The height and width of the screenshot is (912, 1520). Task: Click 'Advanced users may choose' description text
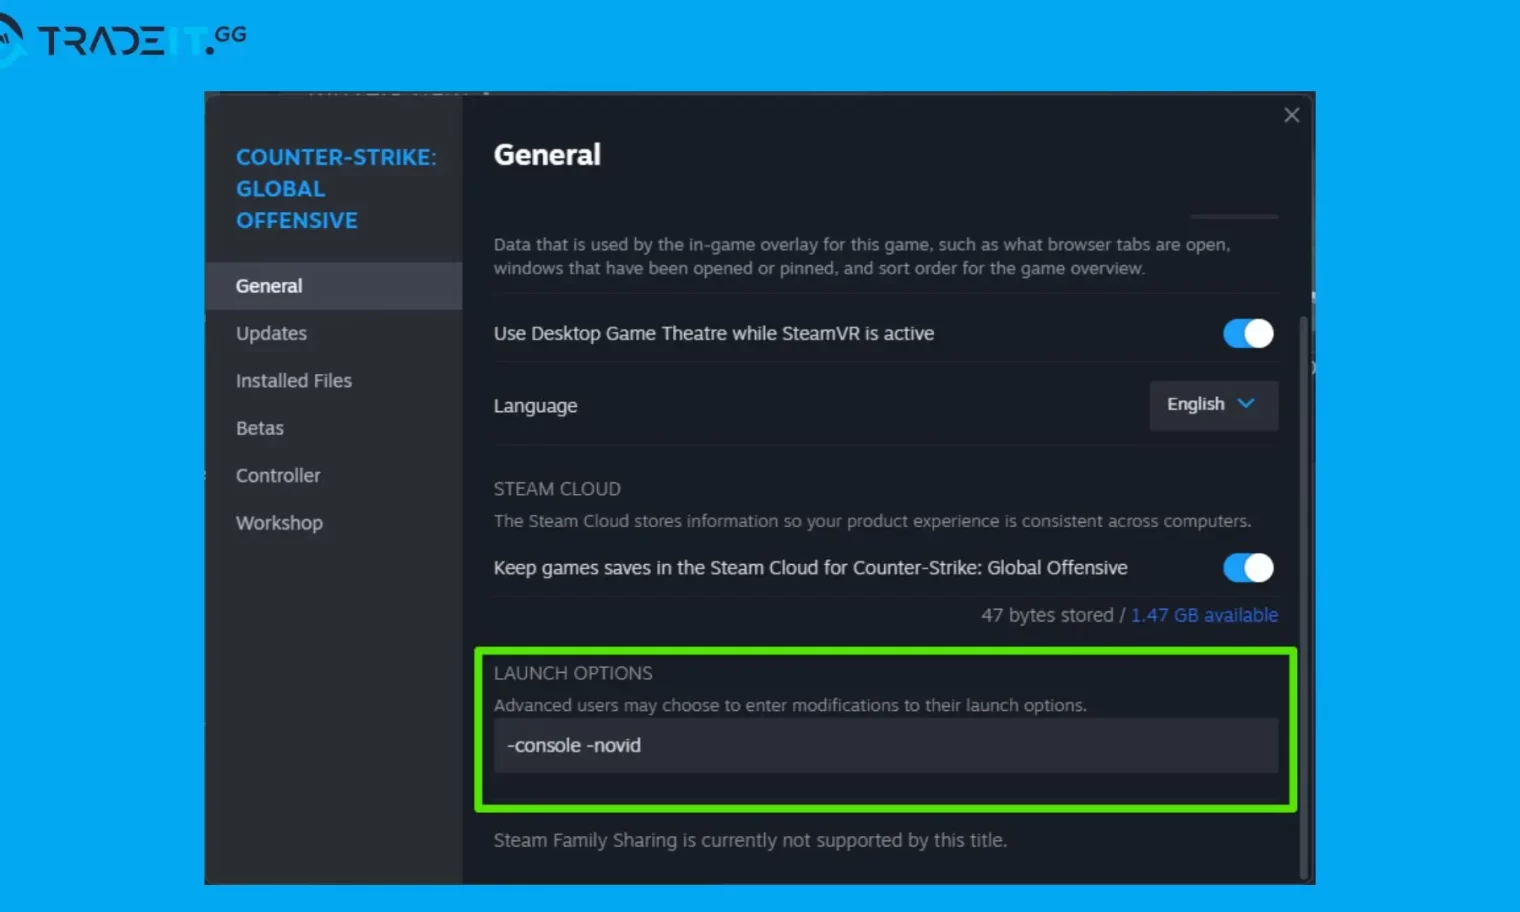click(790, 705)
